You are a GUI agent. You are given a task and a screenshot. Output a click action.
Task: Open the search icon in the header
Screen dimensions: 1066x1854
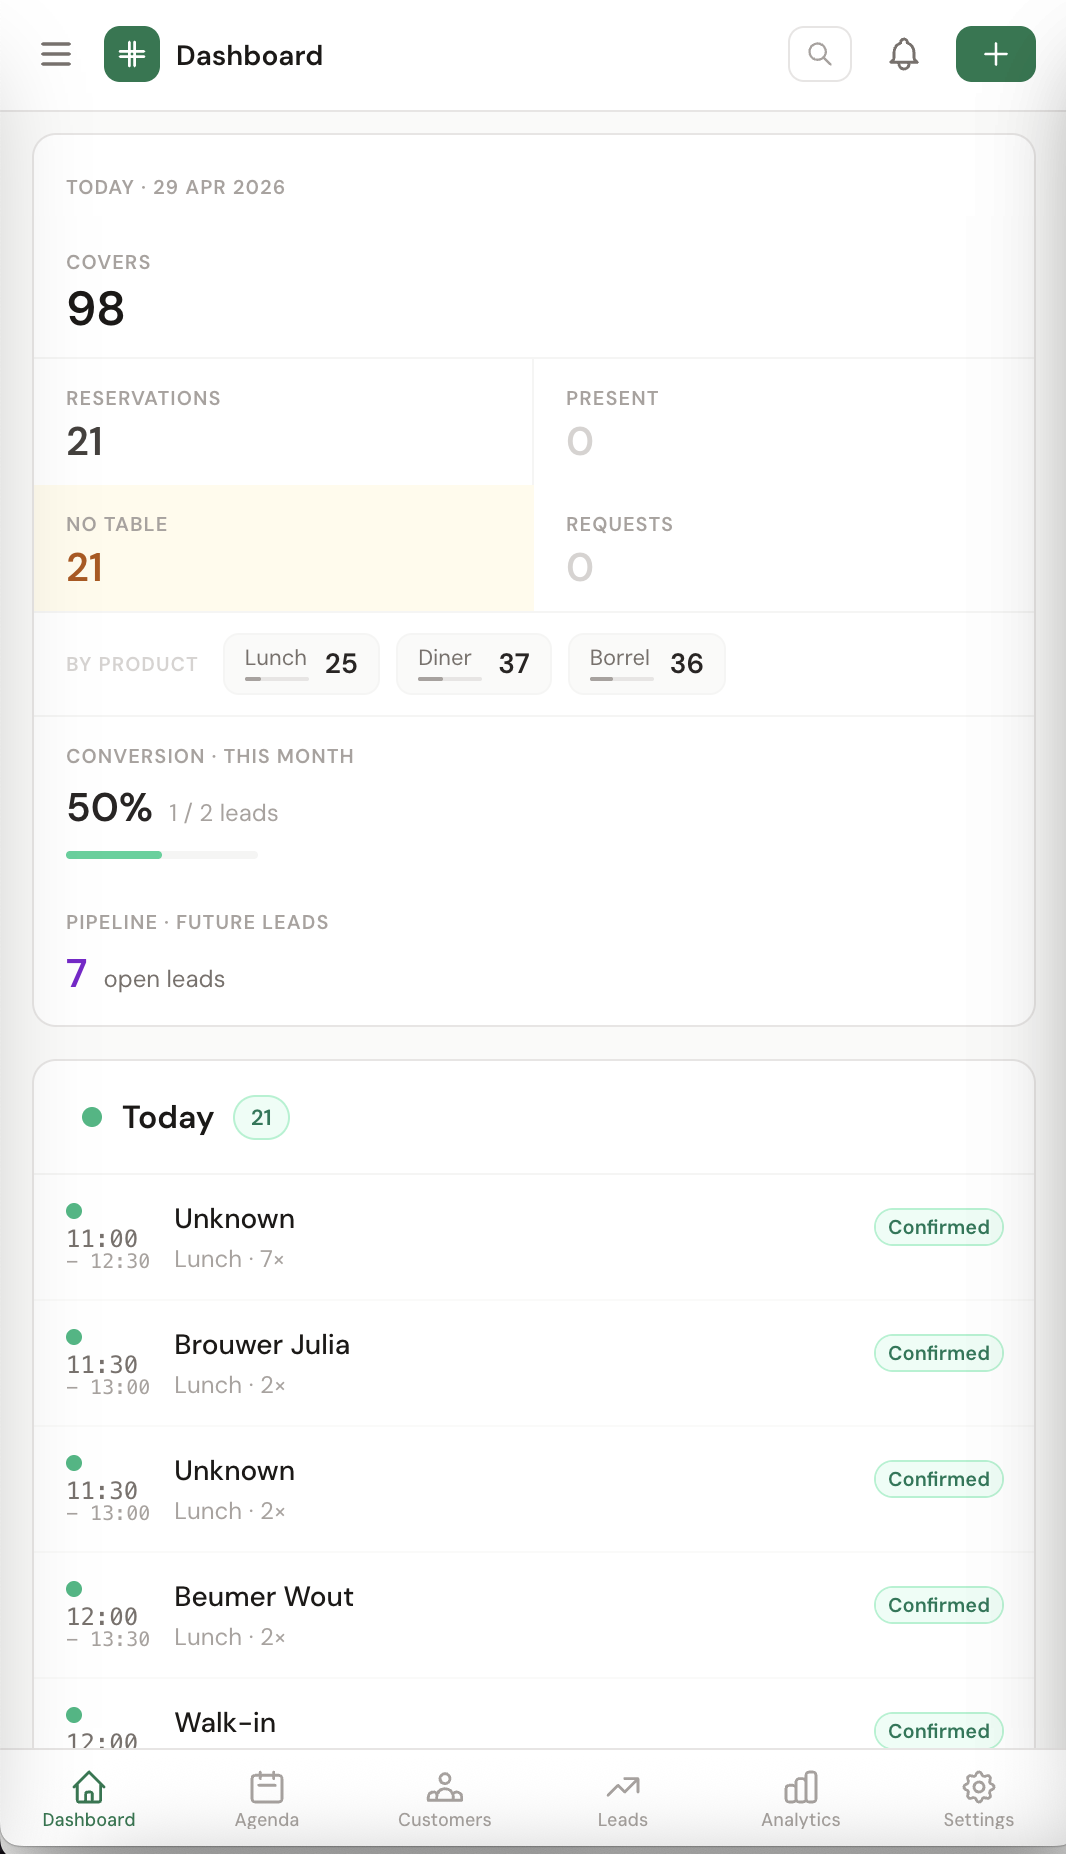819,54
